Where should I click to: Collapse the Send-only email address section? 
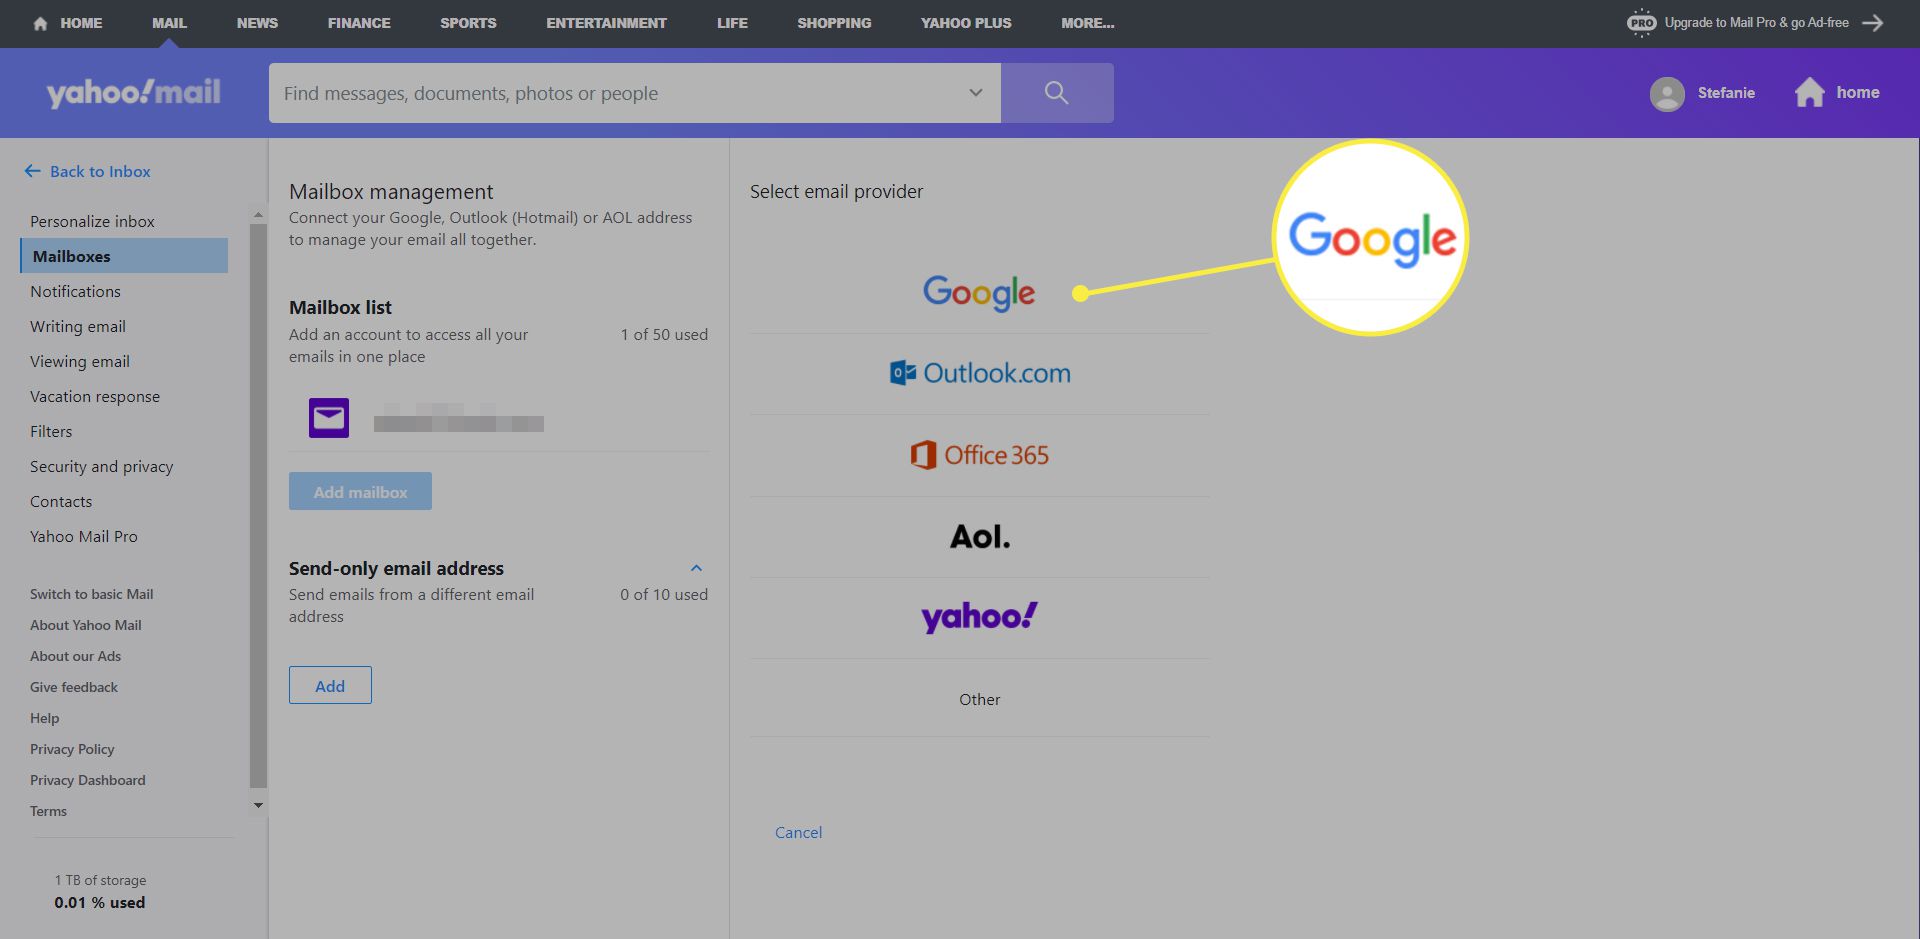point(696,568)
